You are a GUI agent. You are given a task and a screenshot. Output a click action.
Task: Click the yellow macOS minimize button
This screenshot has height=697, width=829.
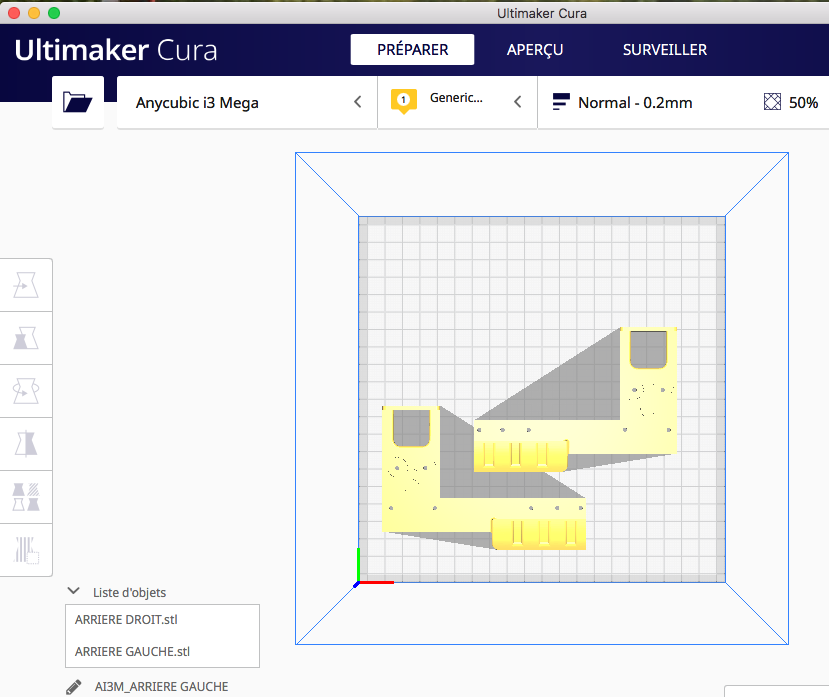34,13
